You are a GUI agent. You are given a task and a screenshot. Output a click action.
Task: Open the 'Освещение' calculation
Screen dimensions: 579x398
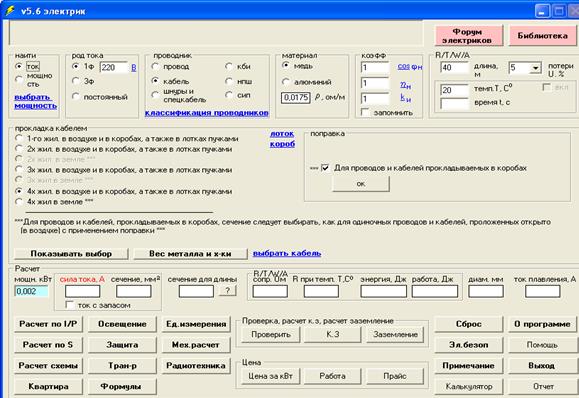[122, 324]
